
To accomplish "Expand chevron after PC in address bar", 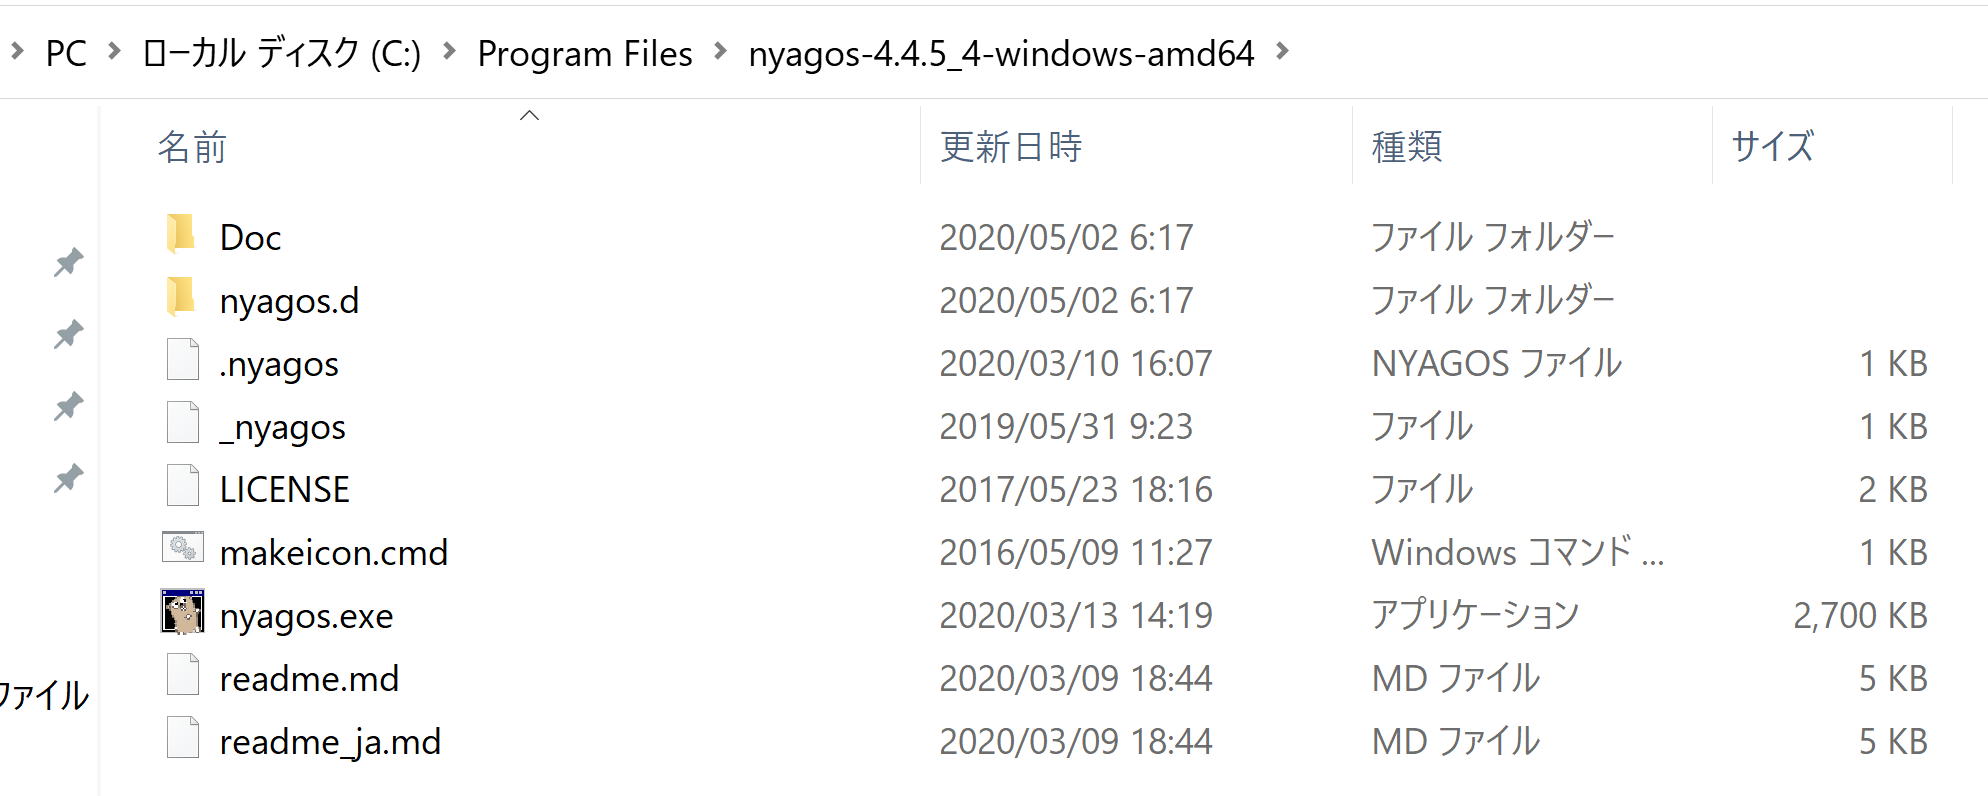I will (x=114, y=51).
